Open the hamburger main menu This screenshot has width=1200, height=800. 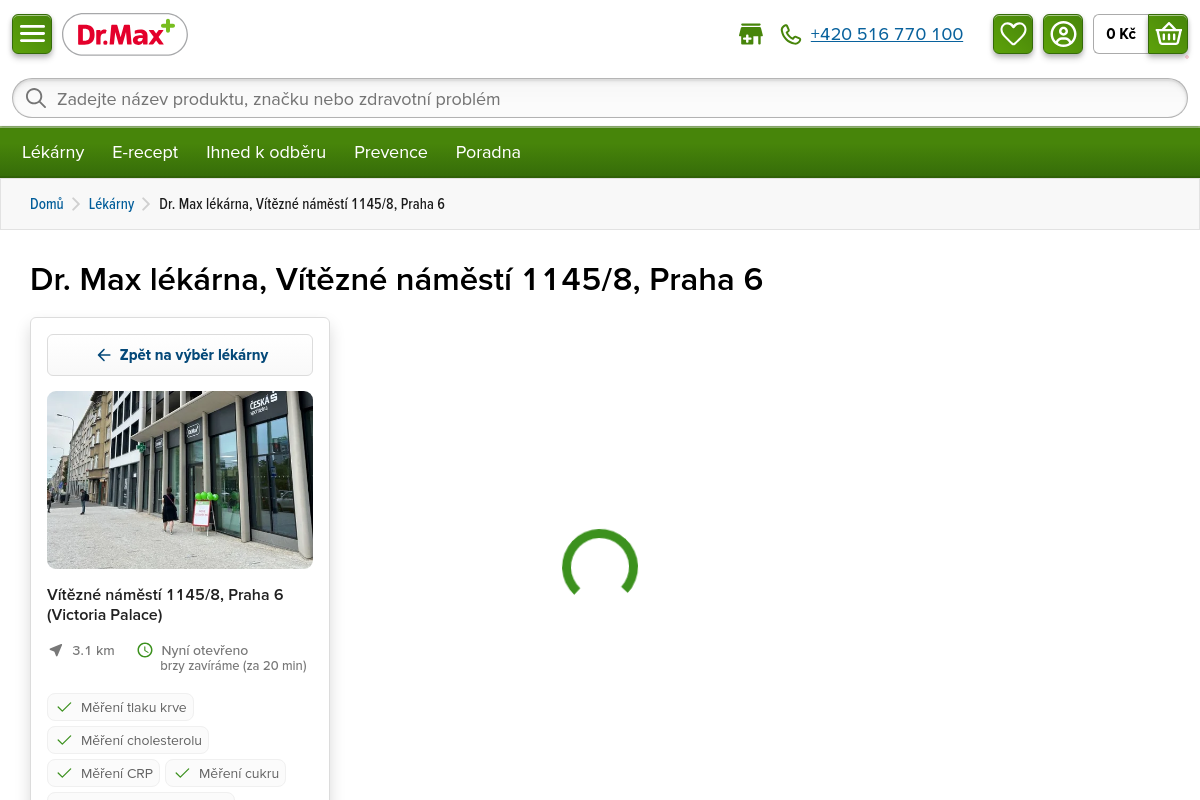[x=32, y=34]
